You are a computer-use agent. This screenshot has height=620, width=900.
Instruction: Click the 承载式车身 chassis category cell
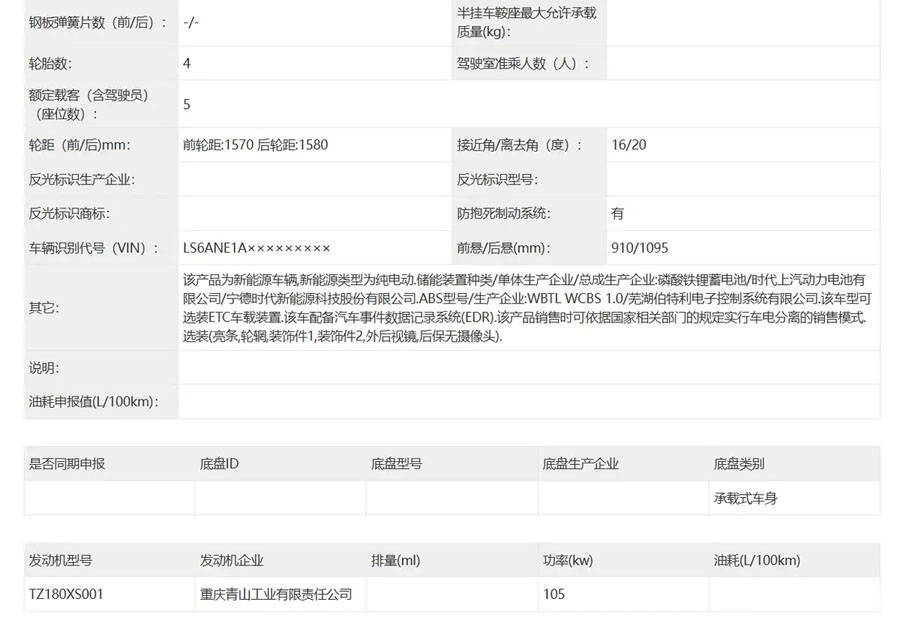(x=745, y=498)
